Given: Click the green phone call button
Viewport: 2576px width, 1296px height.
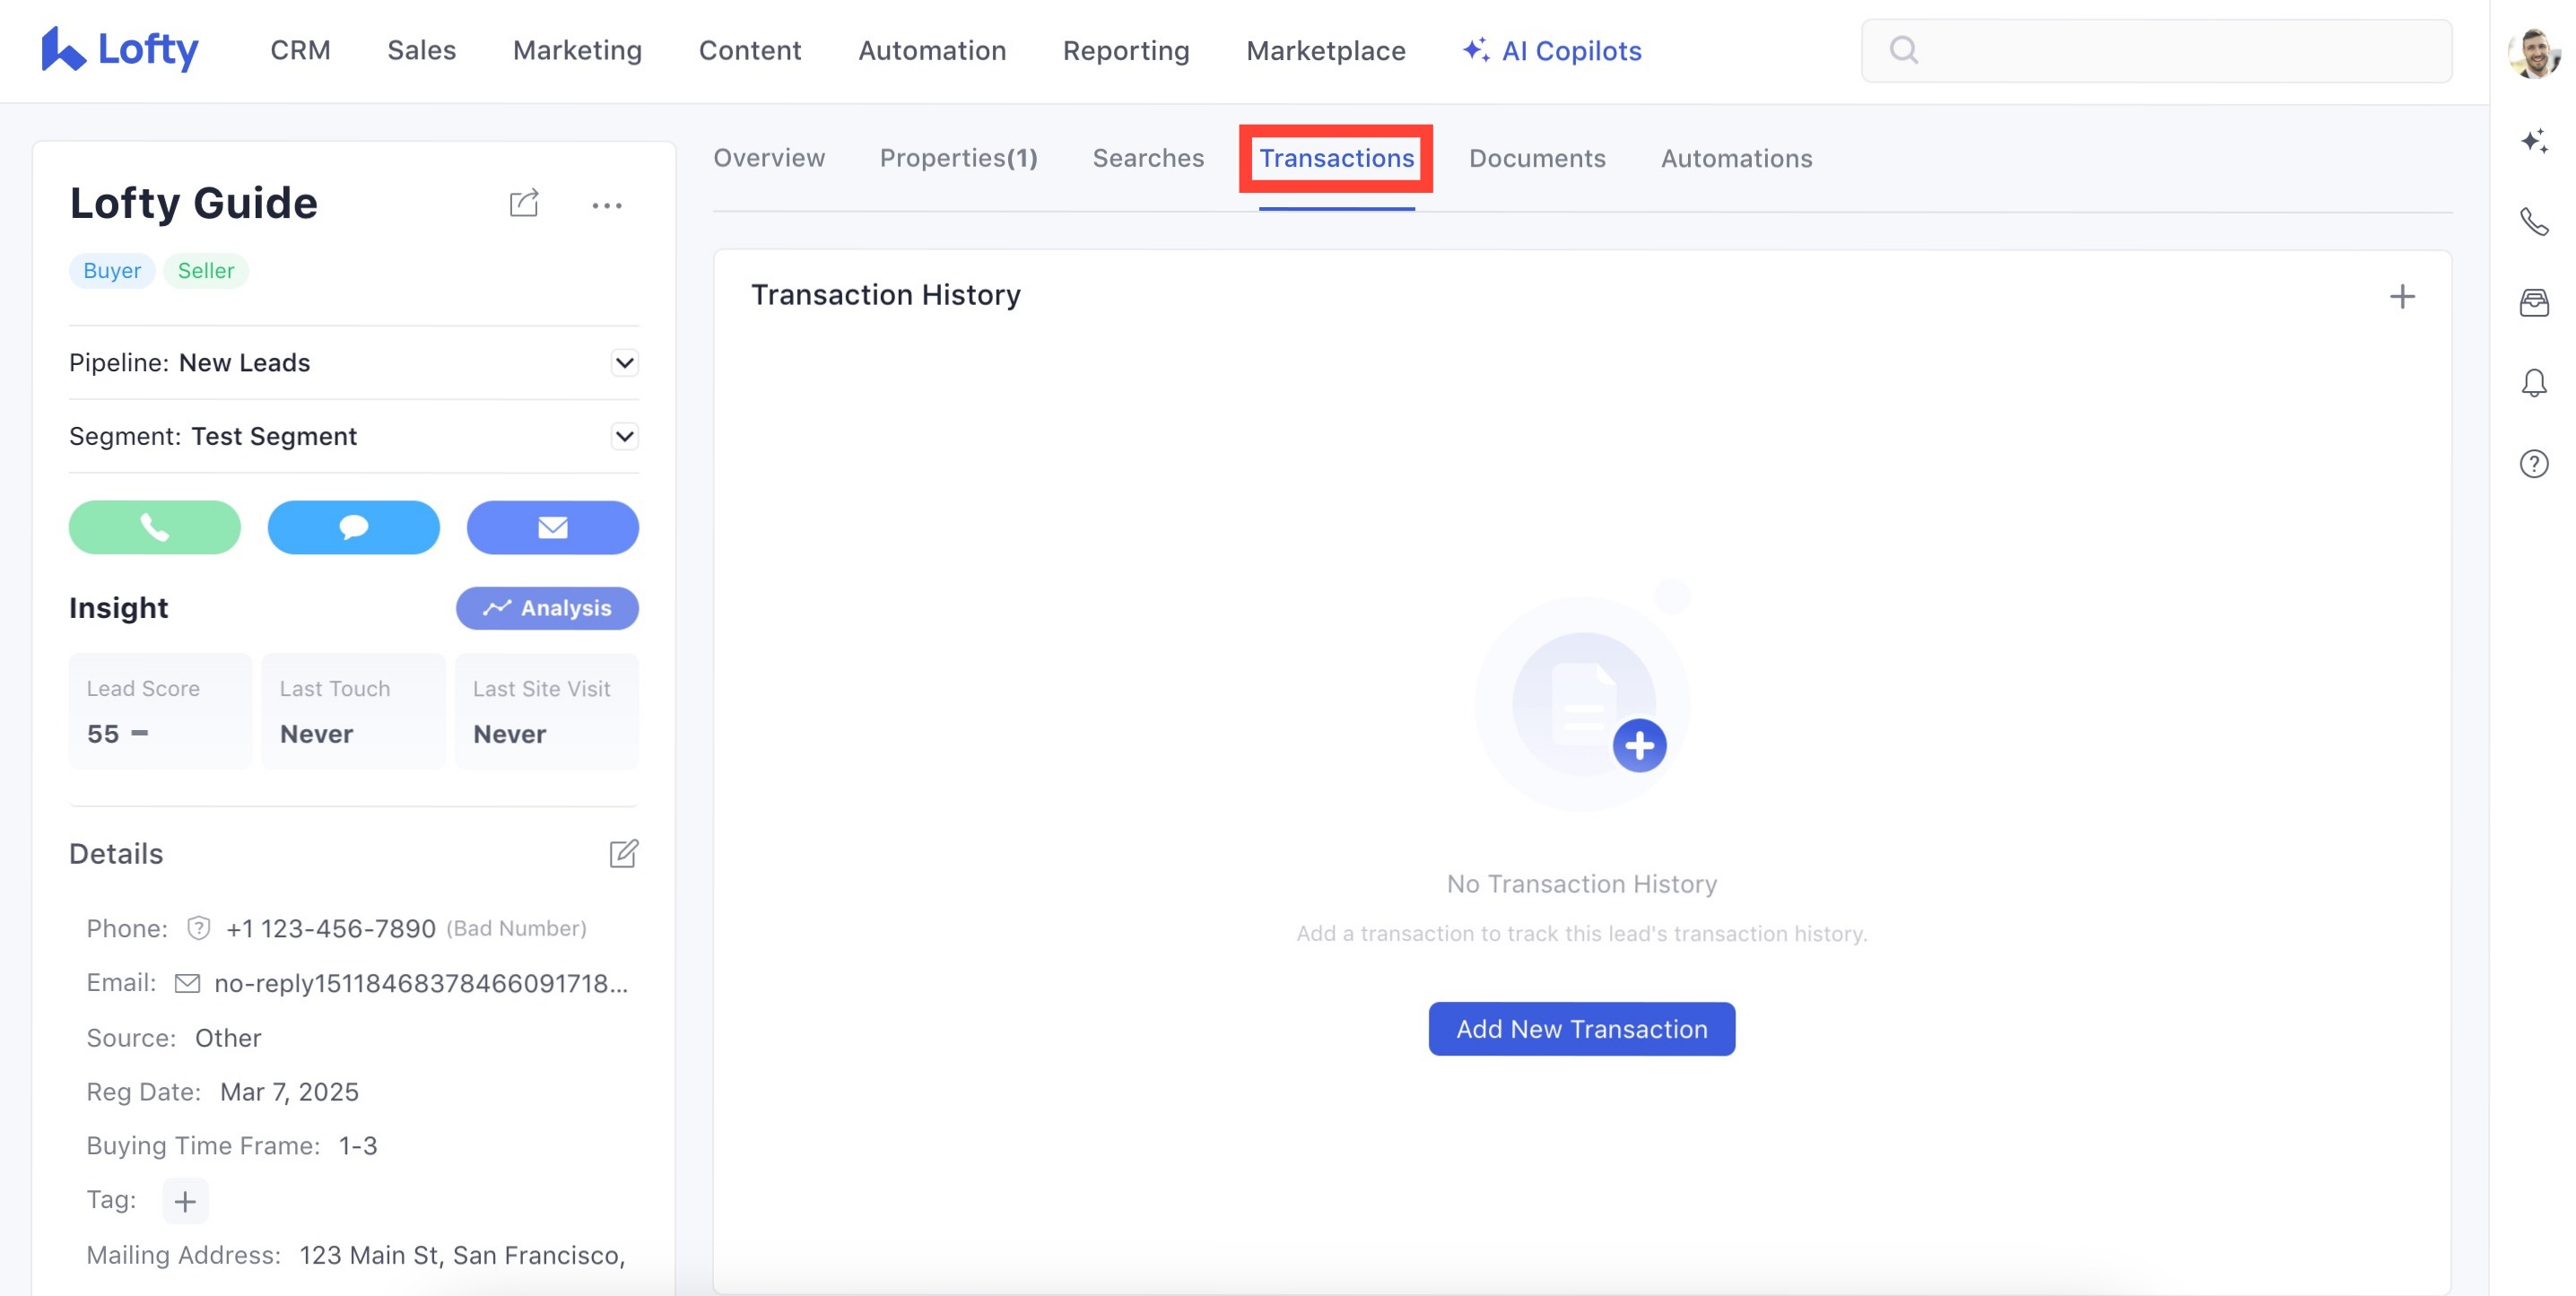Looking at the screenshot, I should [154, 527].
